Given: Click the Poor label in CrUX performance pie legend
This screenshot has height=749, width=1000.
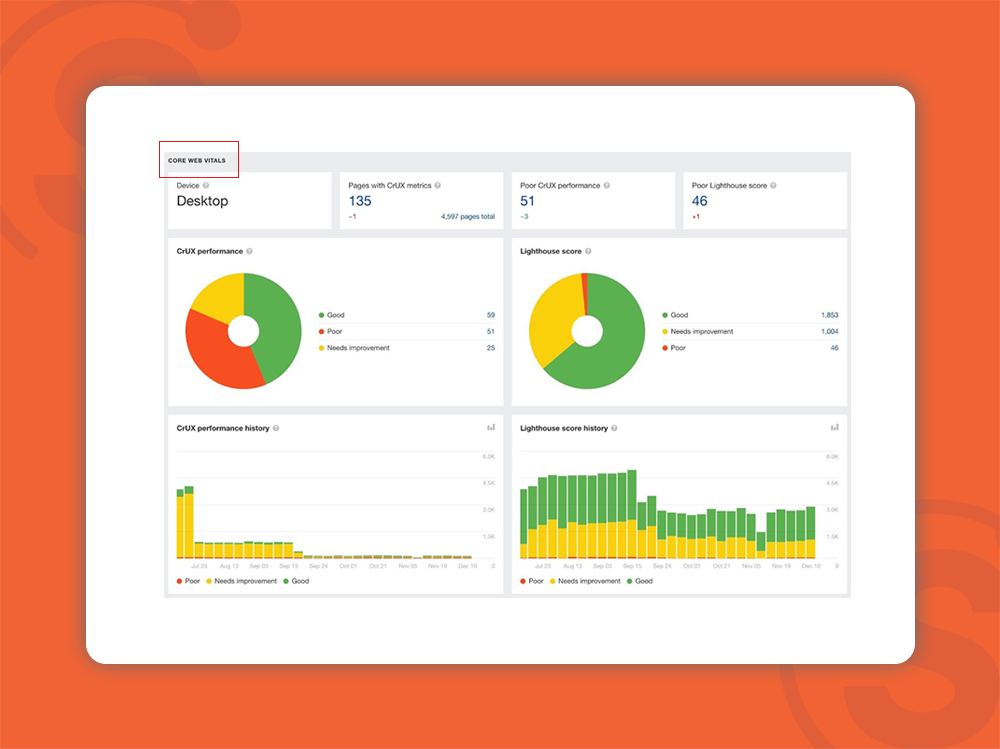Looking at the screenshot, I should [x=334, y=332].
